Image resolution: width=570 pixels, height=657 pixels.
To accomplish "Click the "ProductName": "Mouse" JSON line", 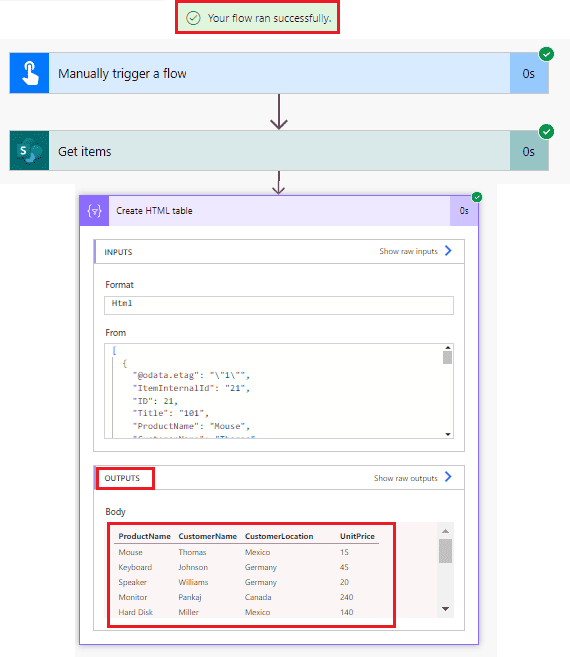I will point(191,426).
